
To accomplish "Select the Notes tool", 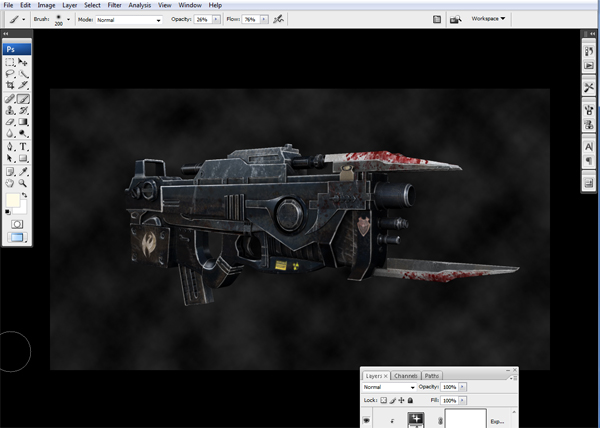I will click(10, 171).
